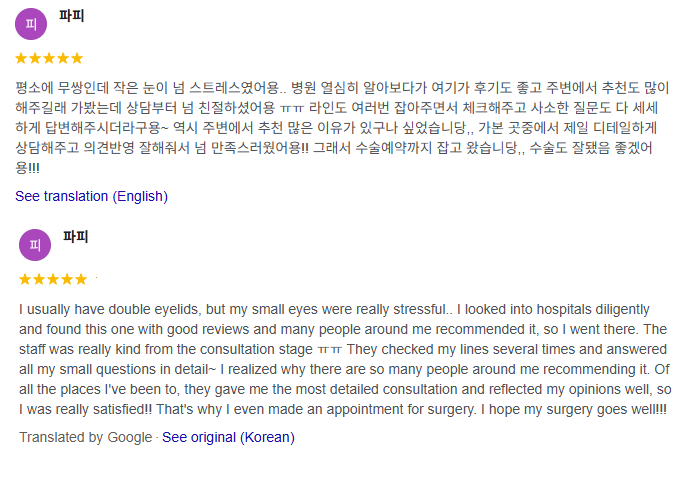
Task: Click the fourth star of the translated review rating
Action: pos(67,279)
